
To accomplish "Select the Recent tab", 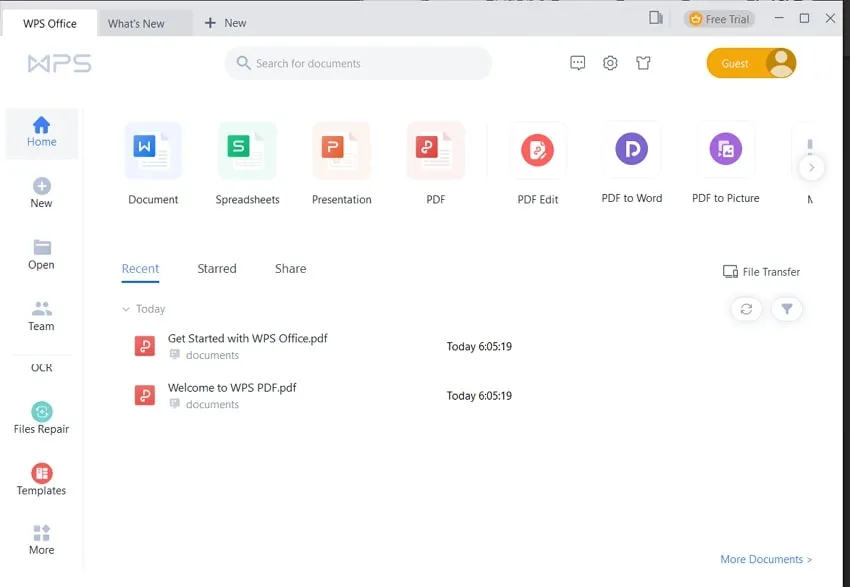I will pyautogui.click(x=140, y=269).
